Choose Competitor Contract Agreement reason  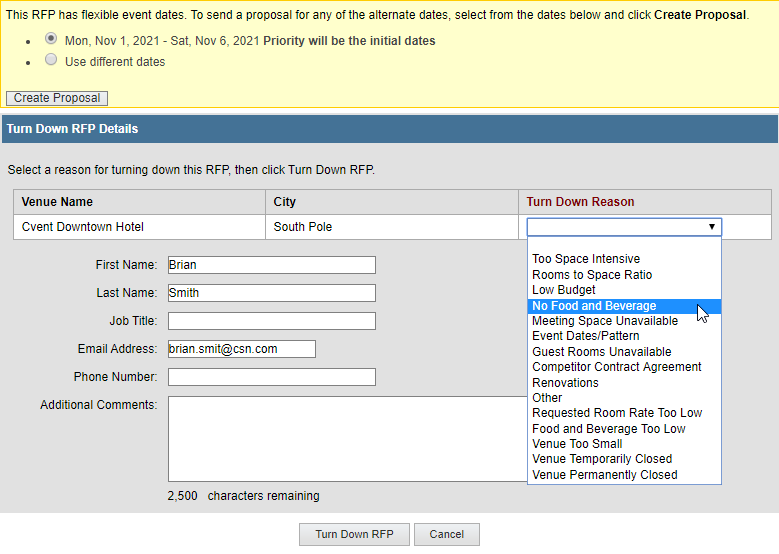click(x=624, y=367)
